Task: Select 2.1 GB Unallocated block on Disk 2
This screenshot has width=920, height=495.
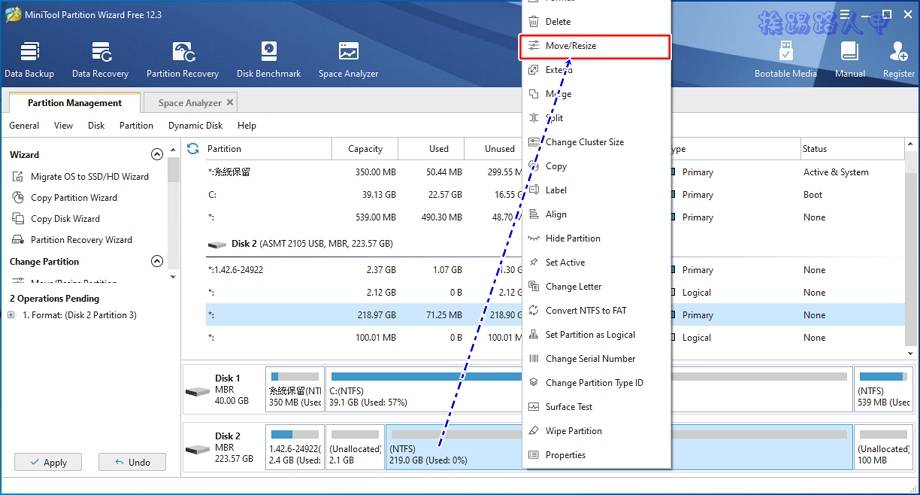Action: pyautogui.click(x=355, y=448)
